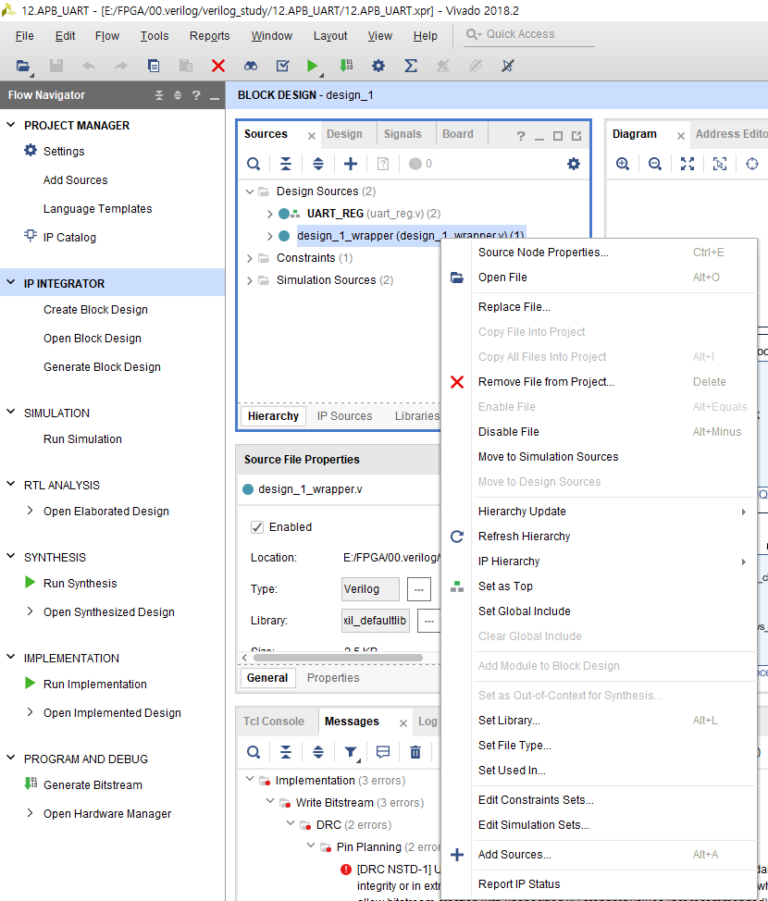Uncheck the Enabled checkbox
This screenshot has height=901, width=768.
[x=257, y=527]
